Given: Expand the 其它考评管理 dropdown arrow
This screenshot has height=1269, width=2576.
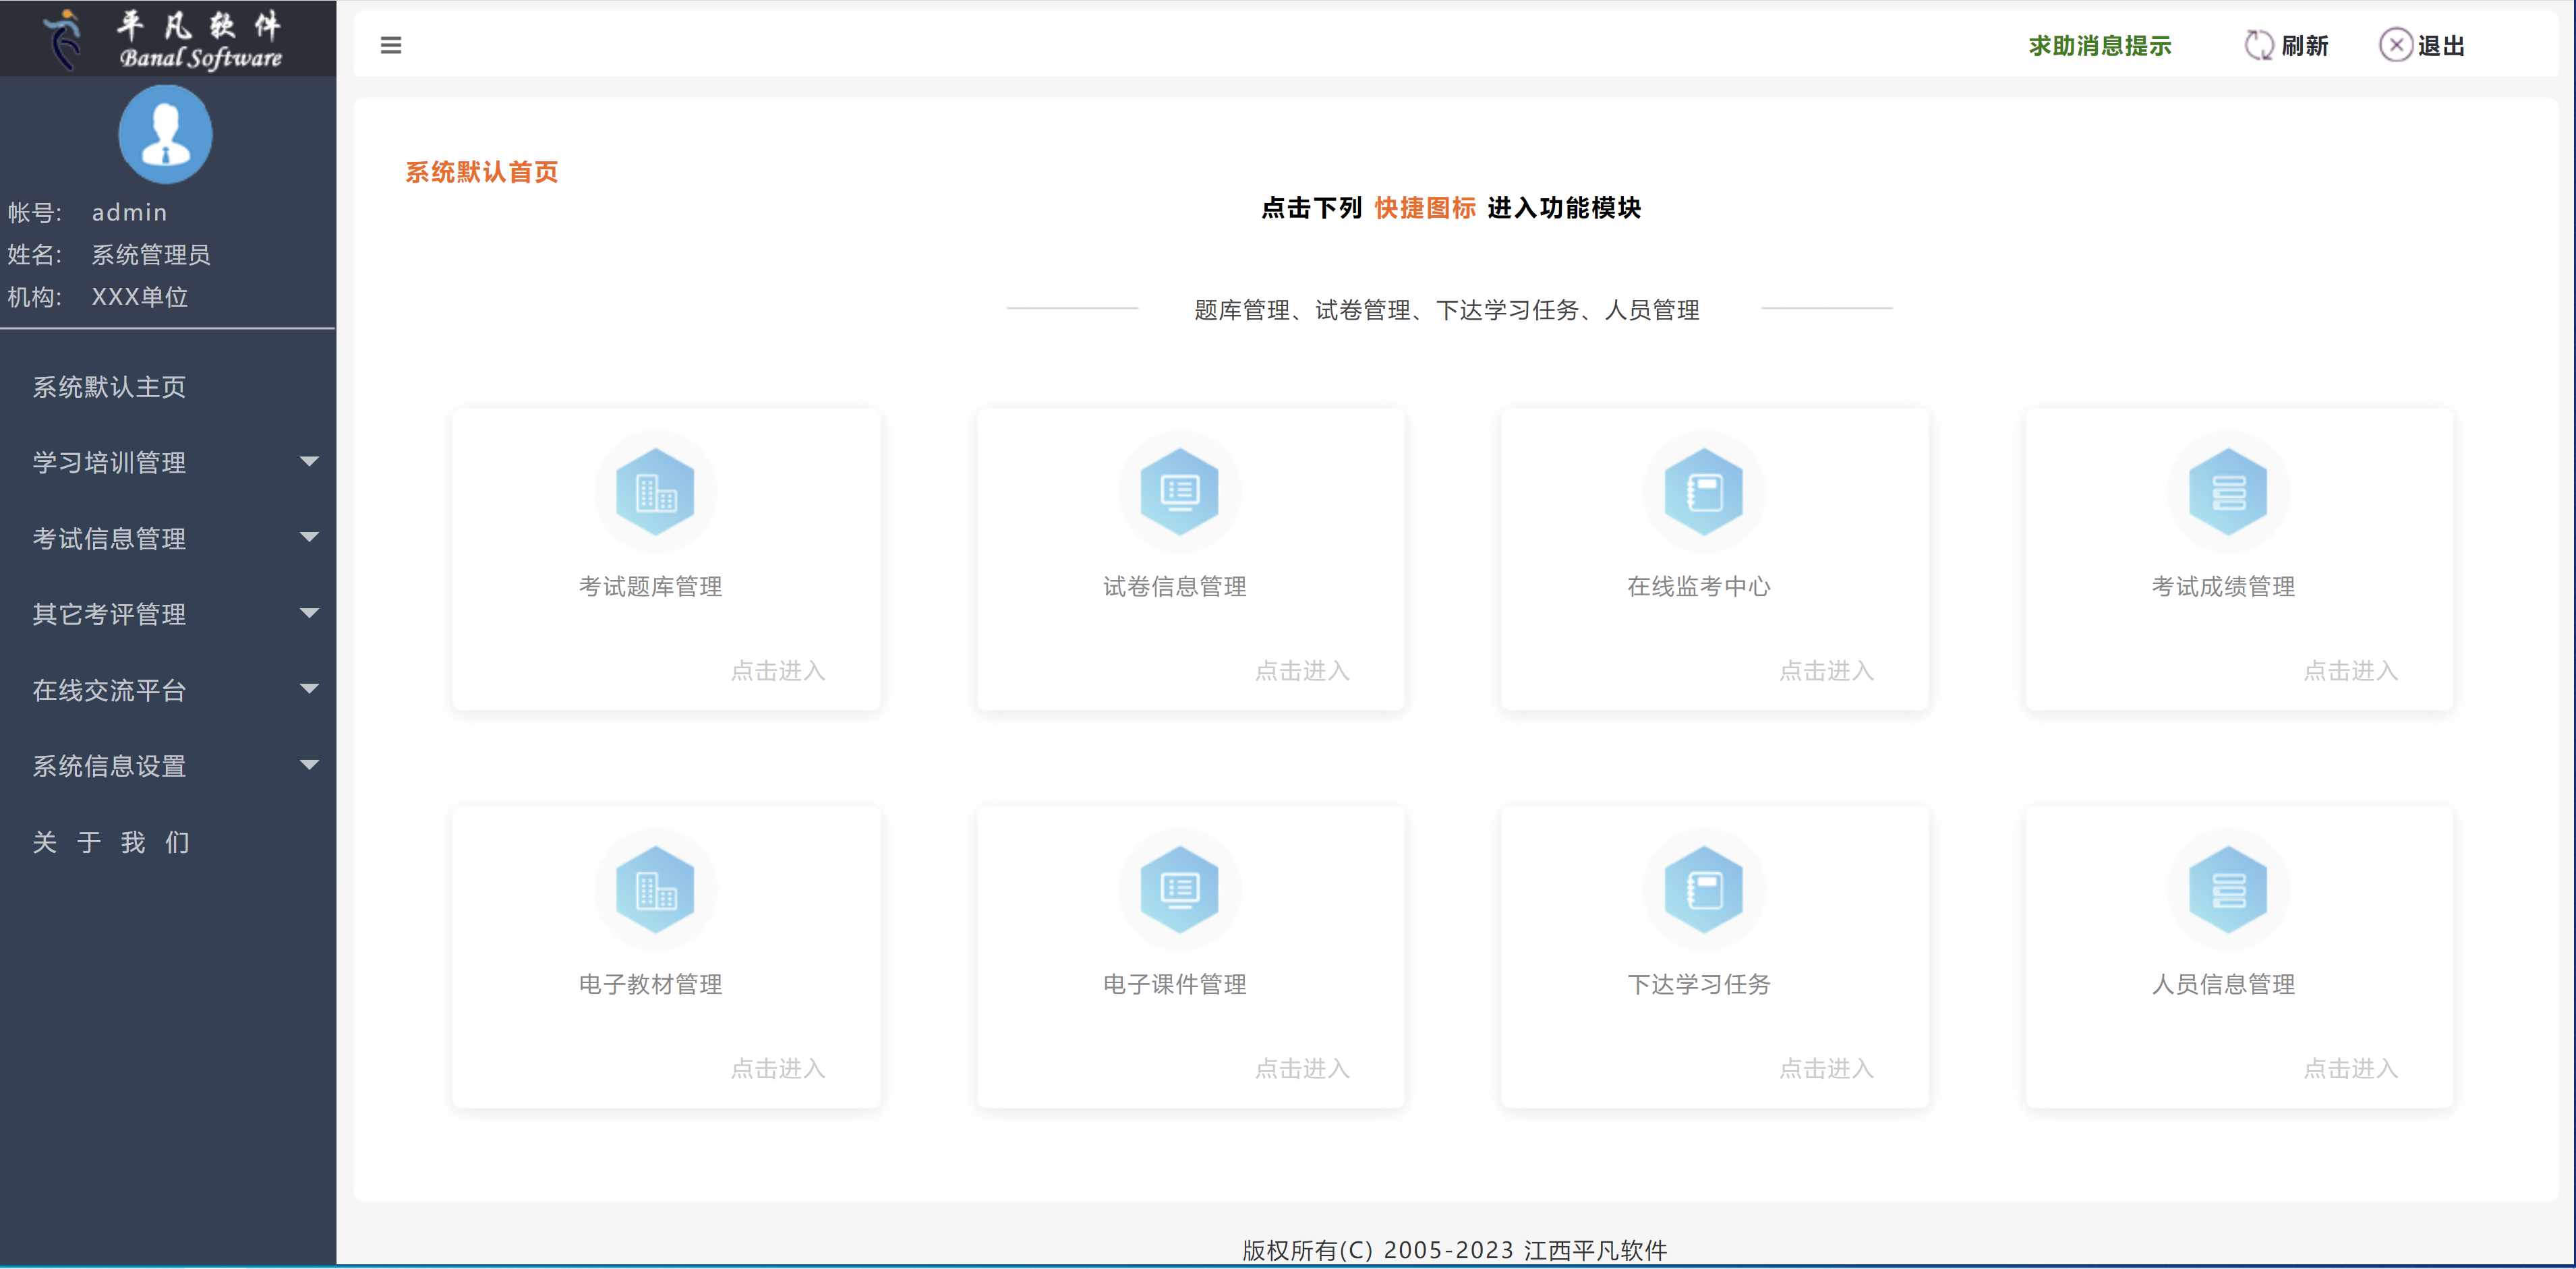Looking at the screenshot, I should [310, 614].
